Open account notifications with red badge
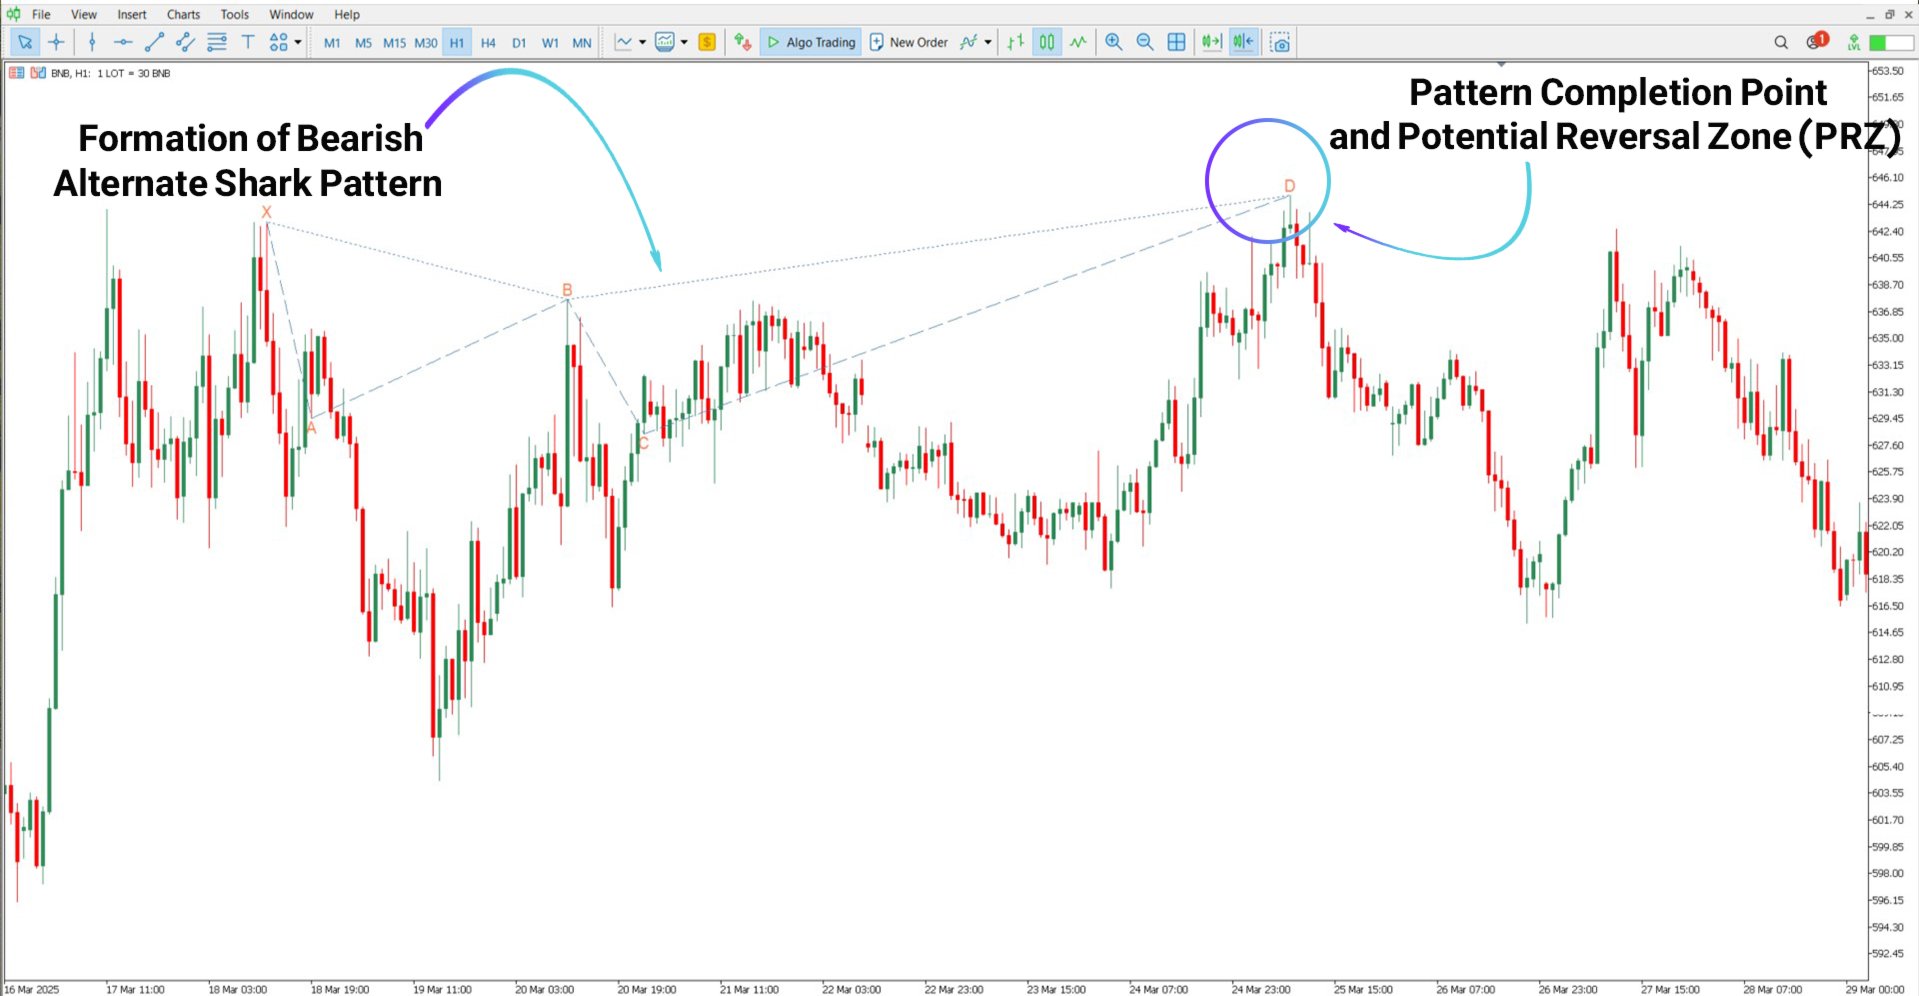Screen dimensions: 1919x996 pos(1817,41)
